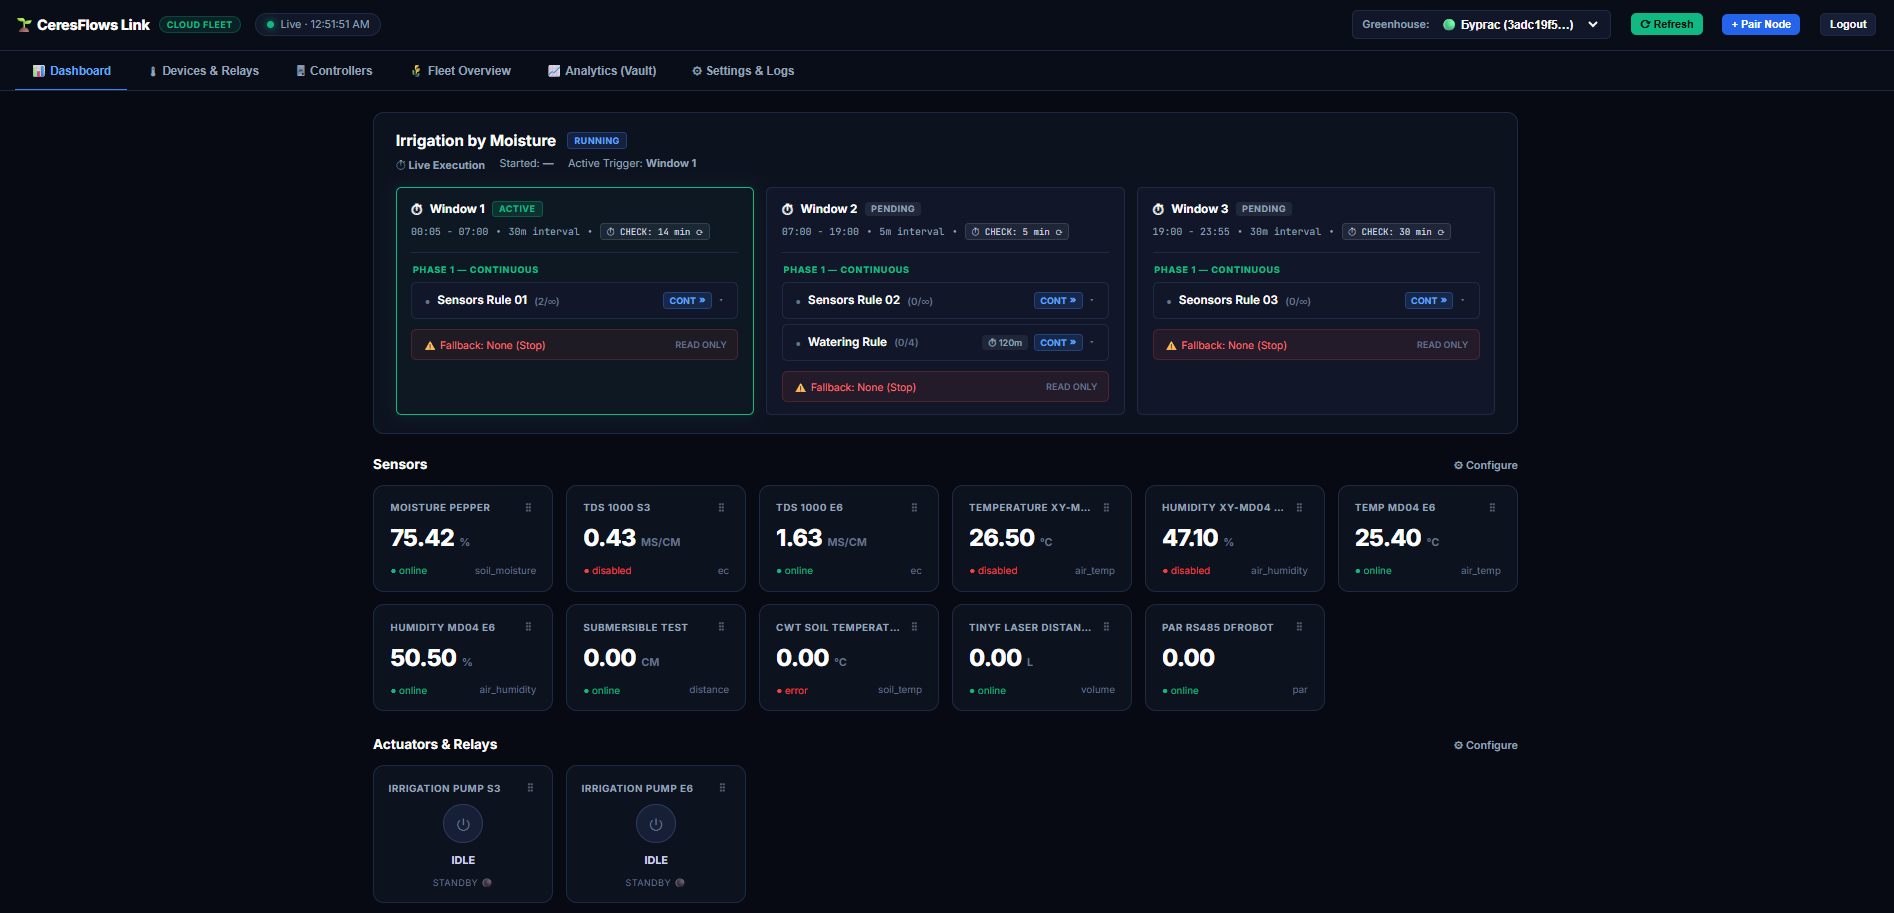Open the Moisture Pepper card handle menu
Image resolution: width=1894 pixels, height=913 pixels.
[x=529, y=508]
